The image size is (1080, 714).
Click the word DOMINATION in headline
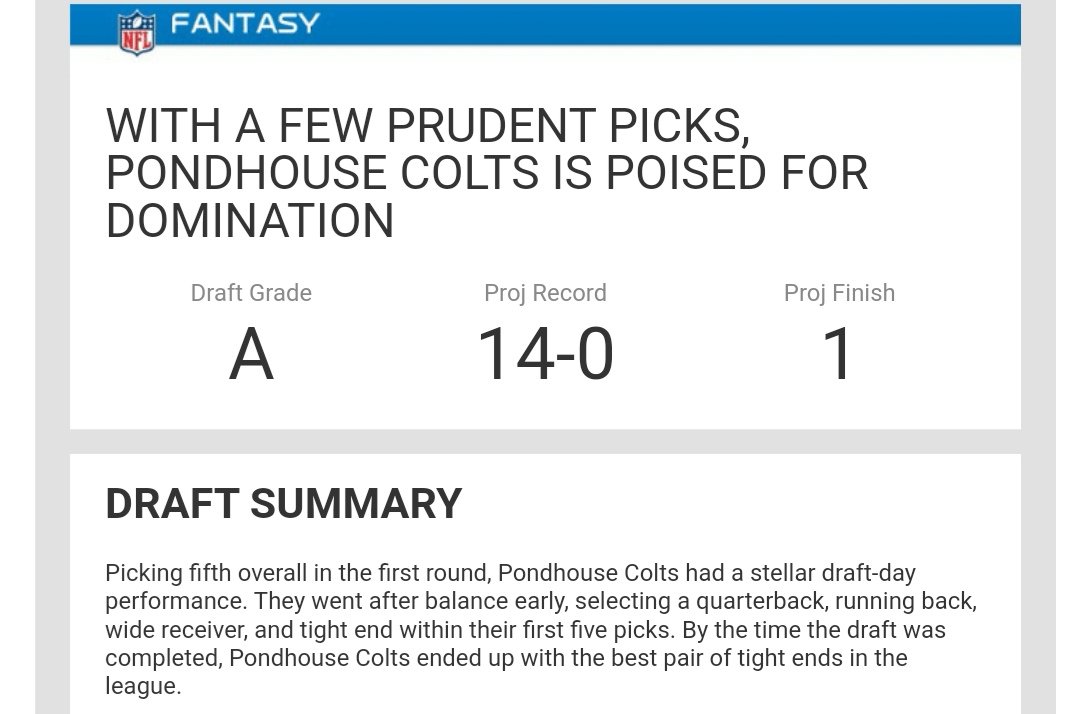click(x=250, y=221)
